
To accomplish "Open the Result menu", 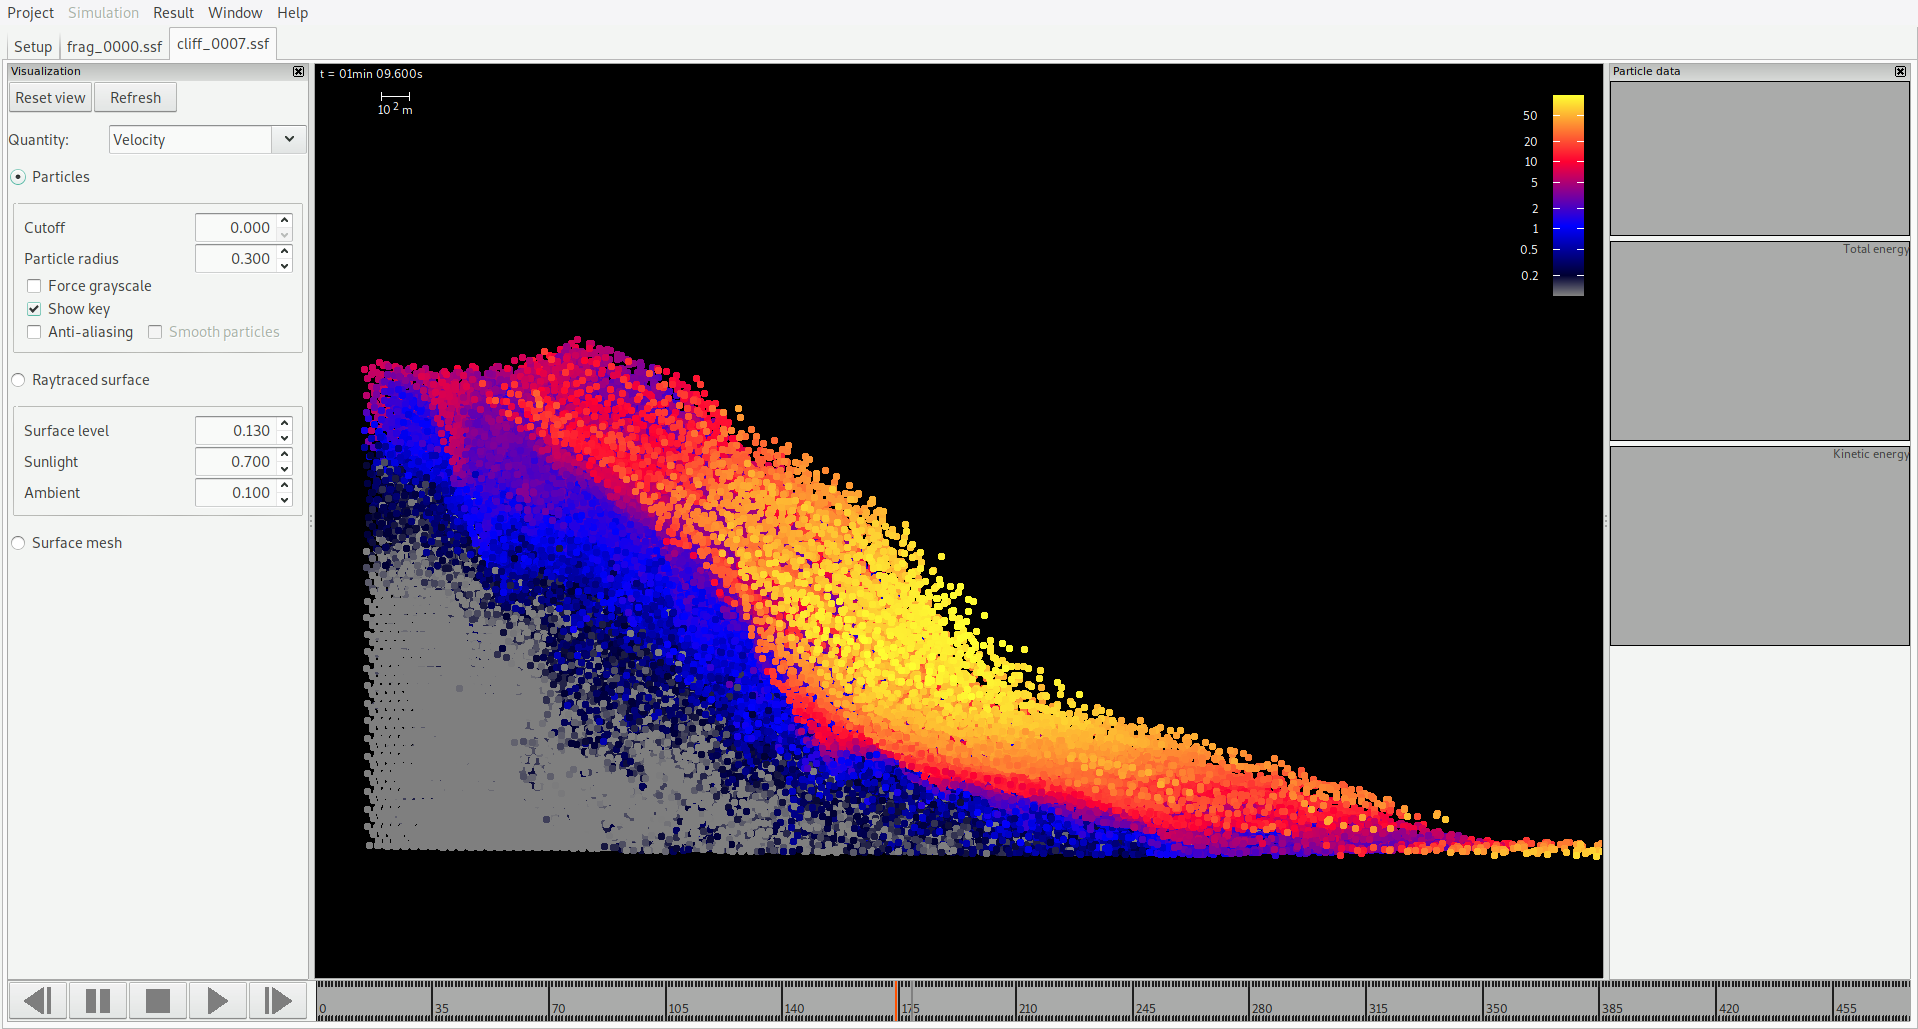I will (x=173, y=13).
